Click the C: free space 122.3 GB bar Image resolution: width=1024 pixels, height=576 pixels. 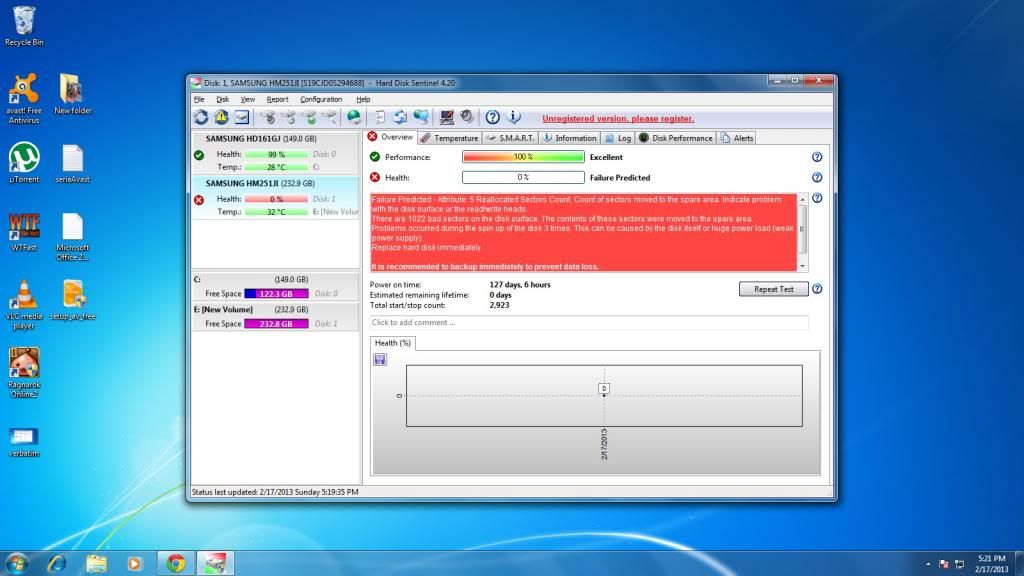276,294
